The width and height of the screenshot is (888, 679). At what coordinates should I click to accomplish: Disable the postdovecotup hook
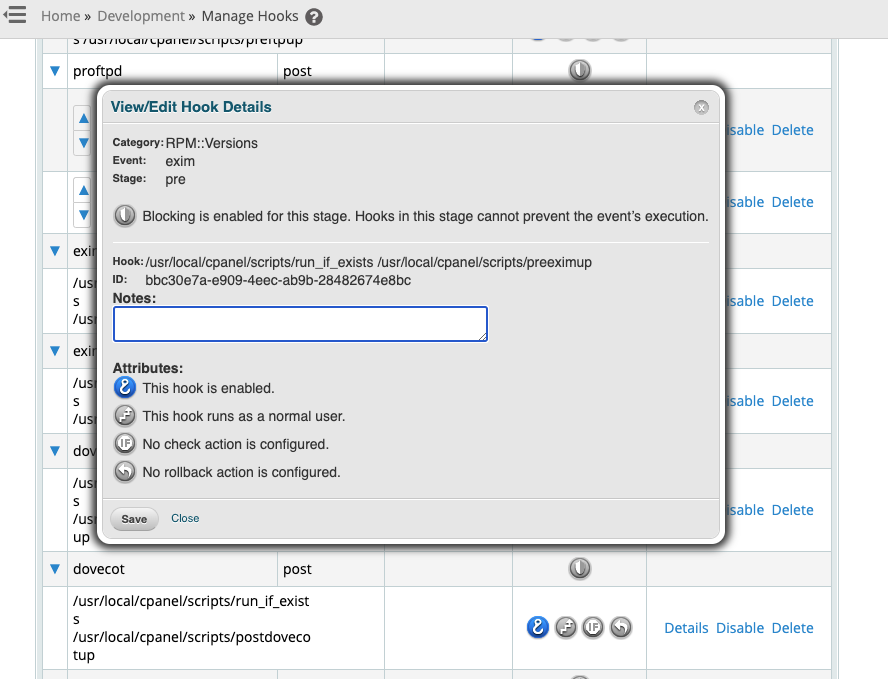[x=740, y=628]
